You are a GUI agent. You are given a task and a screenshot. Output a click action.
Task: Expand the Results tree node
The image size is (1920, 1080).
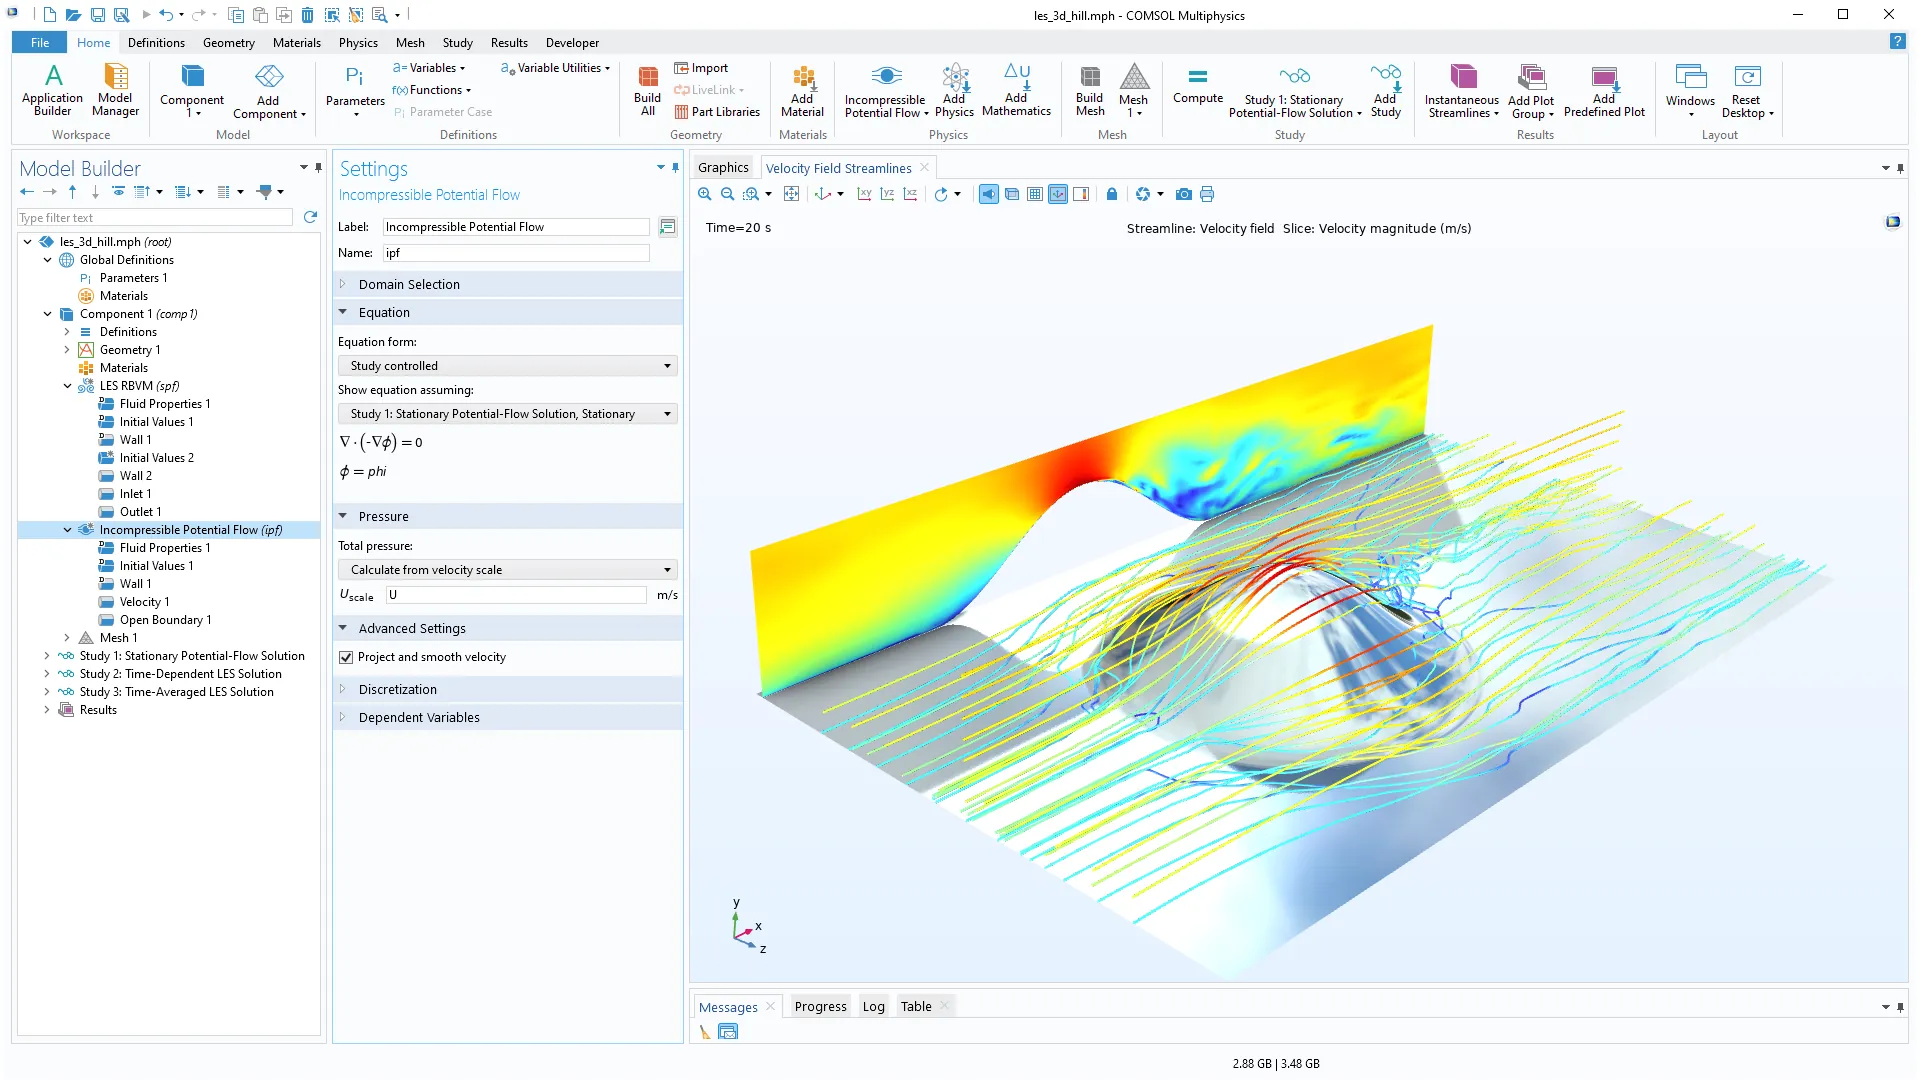[47, 710]
